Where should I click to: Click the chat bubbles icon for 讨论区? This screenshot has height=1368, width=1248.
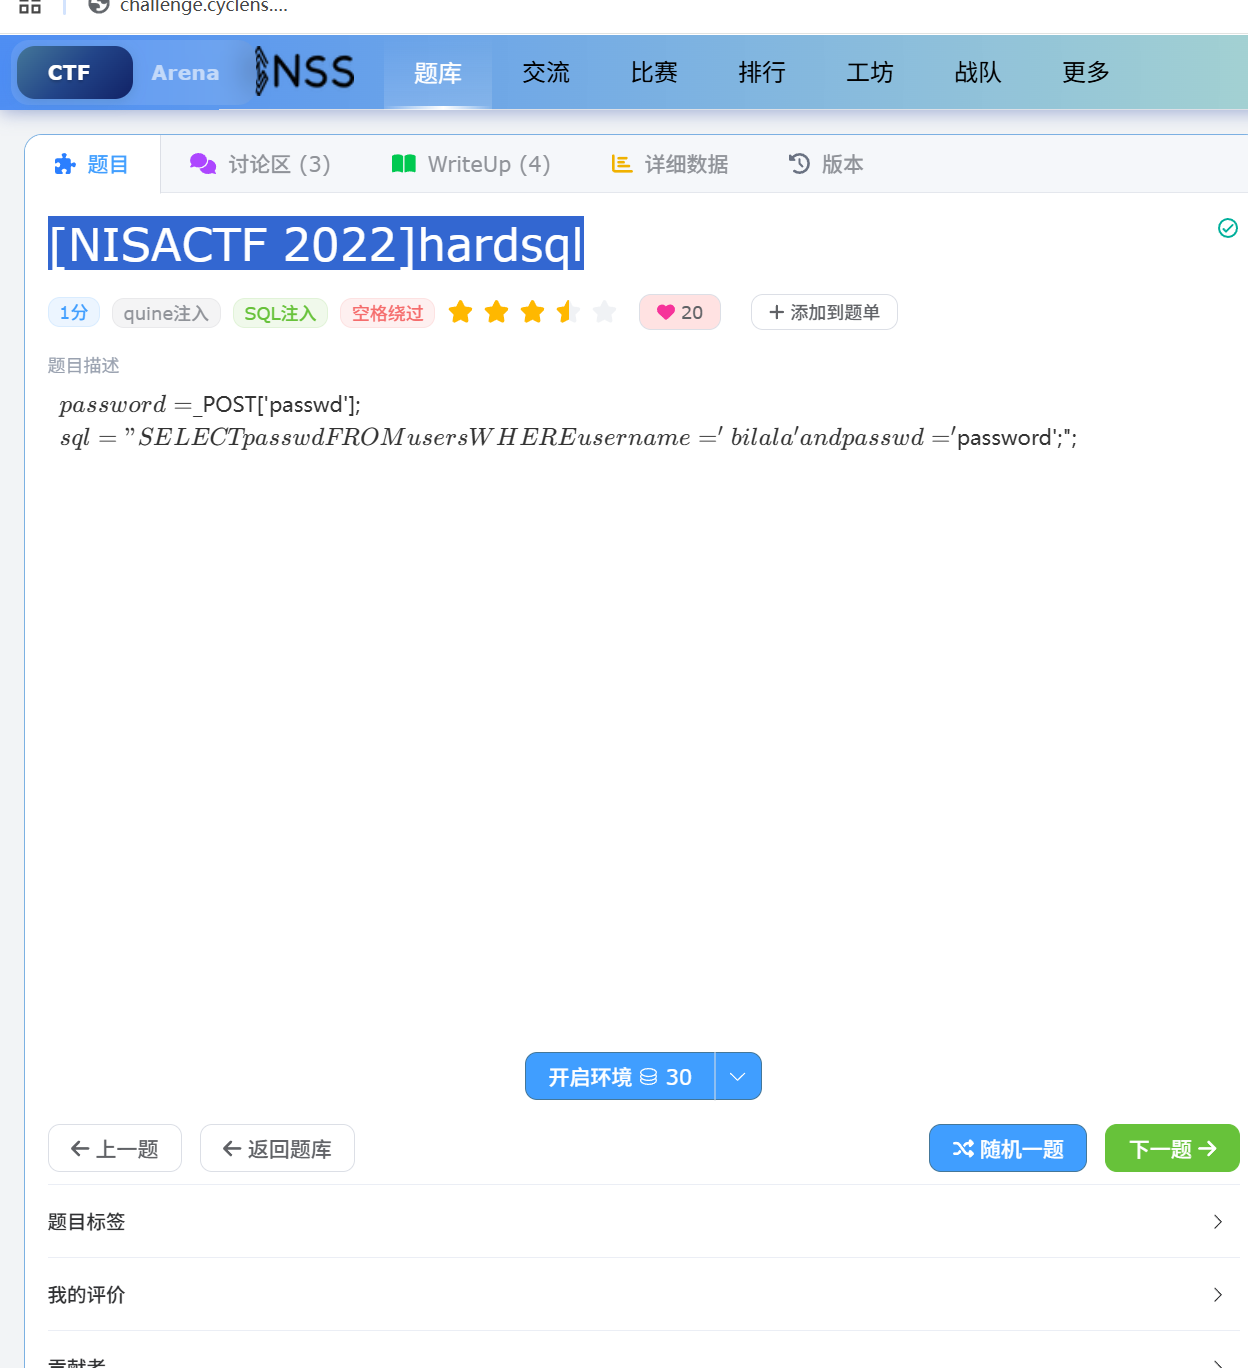(203, 164)
